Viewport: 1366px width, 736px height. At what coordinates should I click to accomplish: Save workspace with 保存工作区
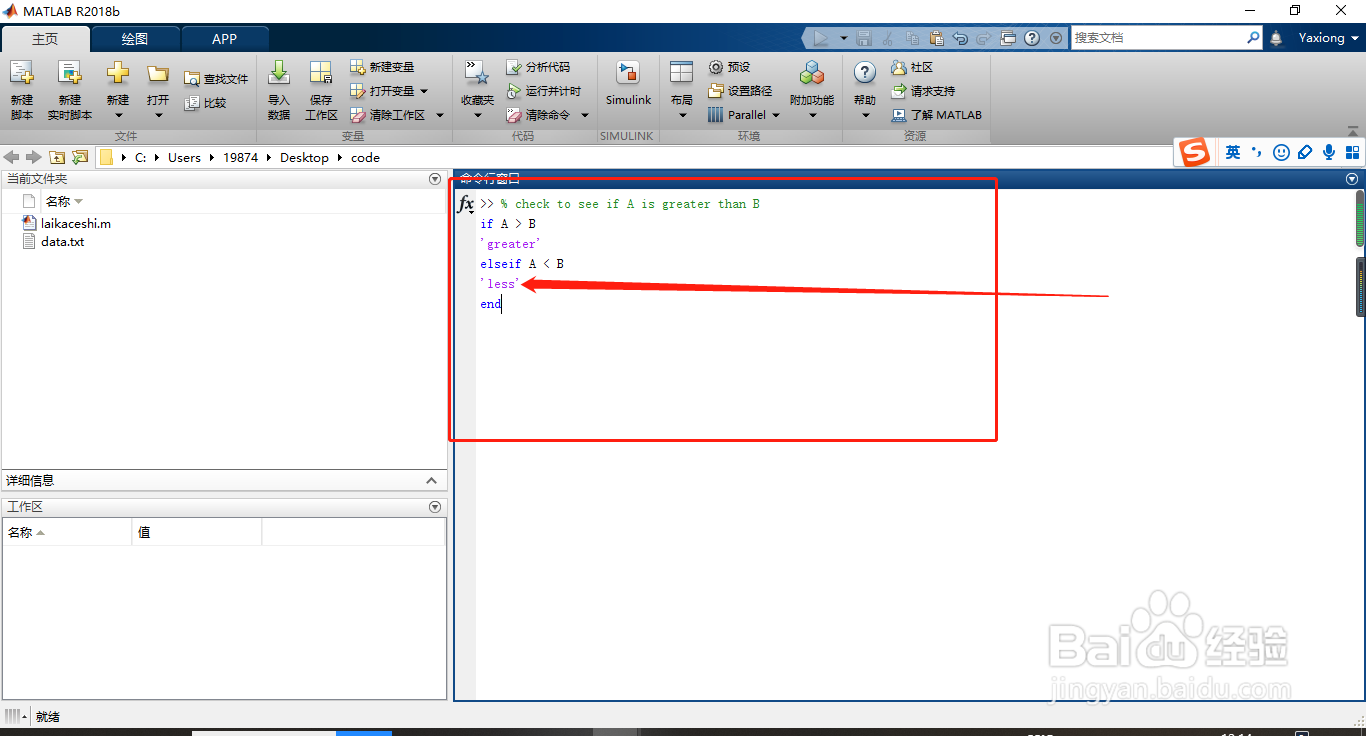pos(321,90)
